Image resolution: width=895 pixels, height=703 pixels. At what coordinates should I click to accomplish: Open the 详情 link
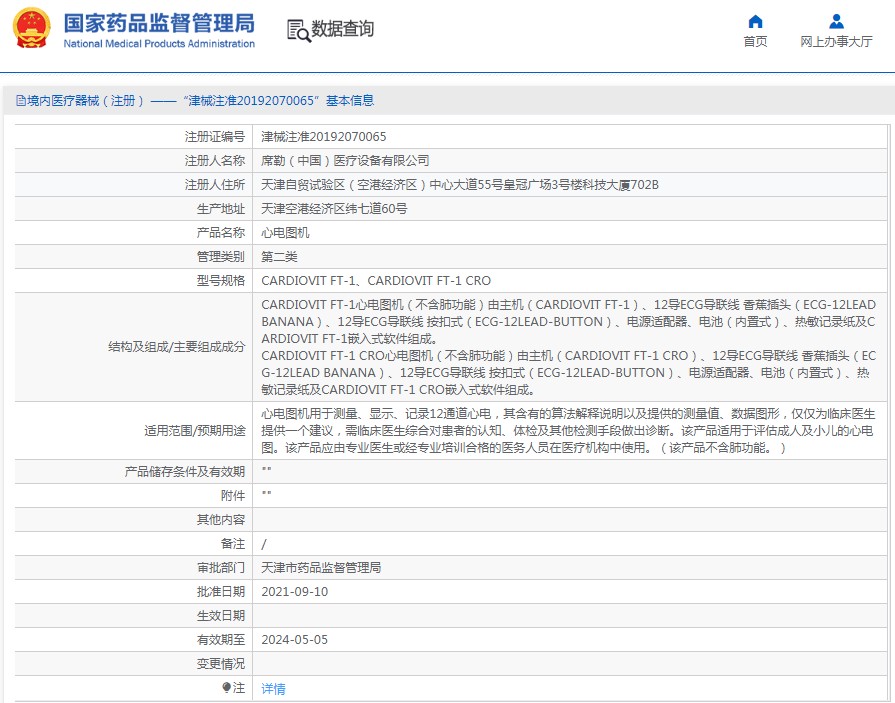click(x=273, y=689)
